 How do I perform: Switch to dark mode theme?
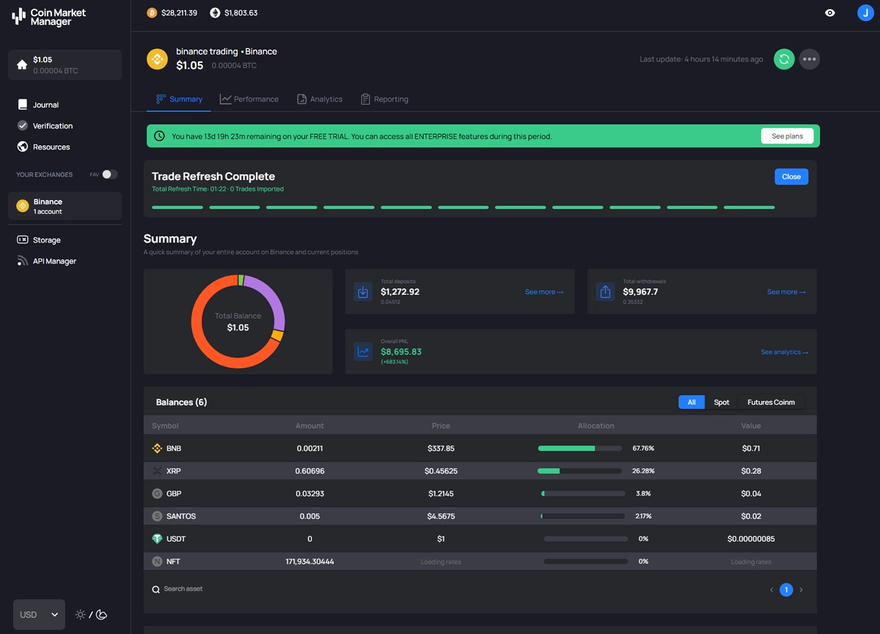click(99, 613)
